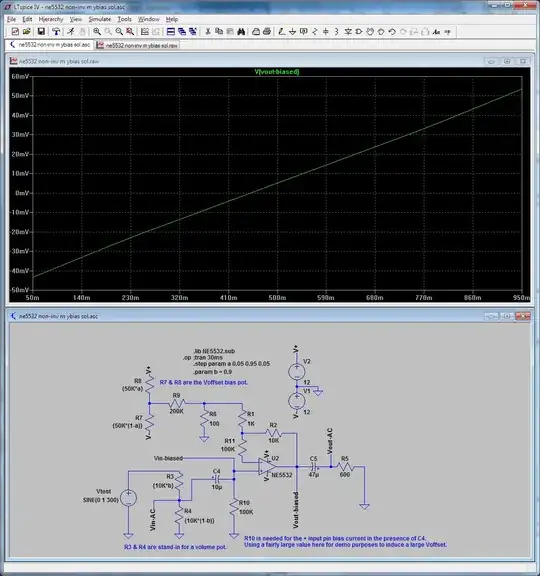Click the Cut scissors icon

pos(208,32)
